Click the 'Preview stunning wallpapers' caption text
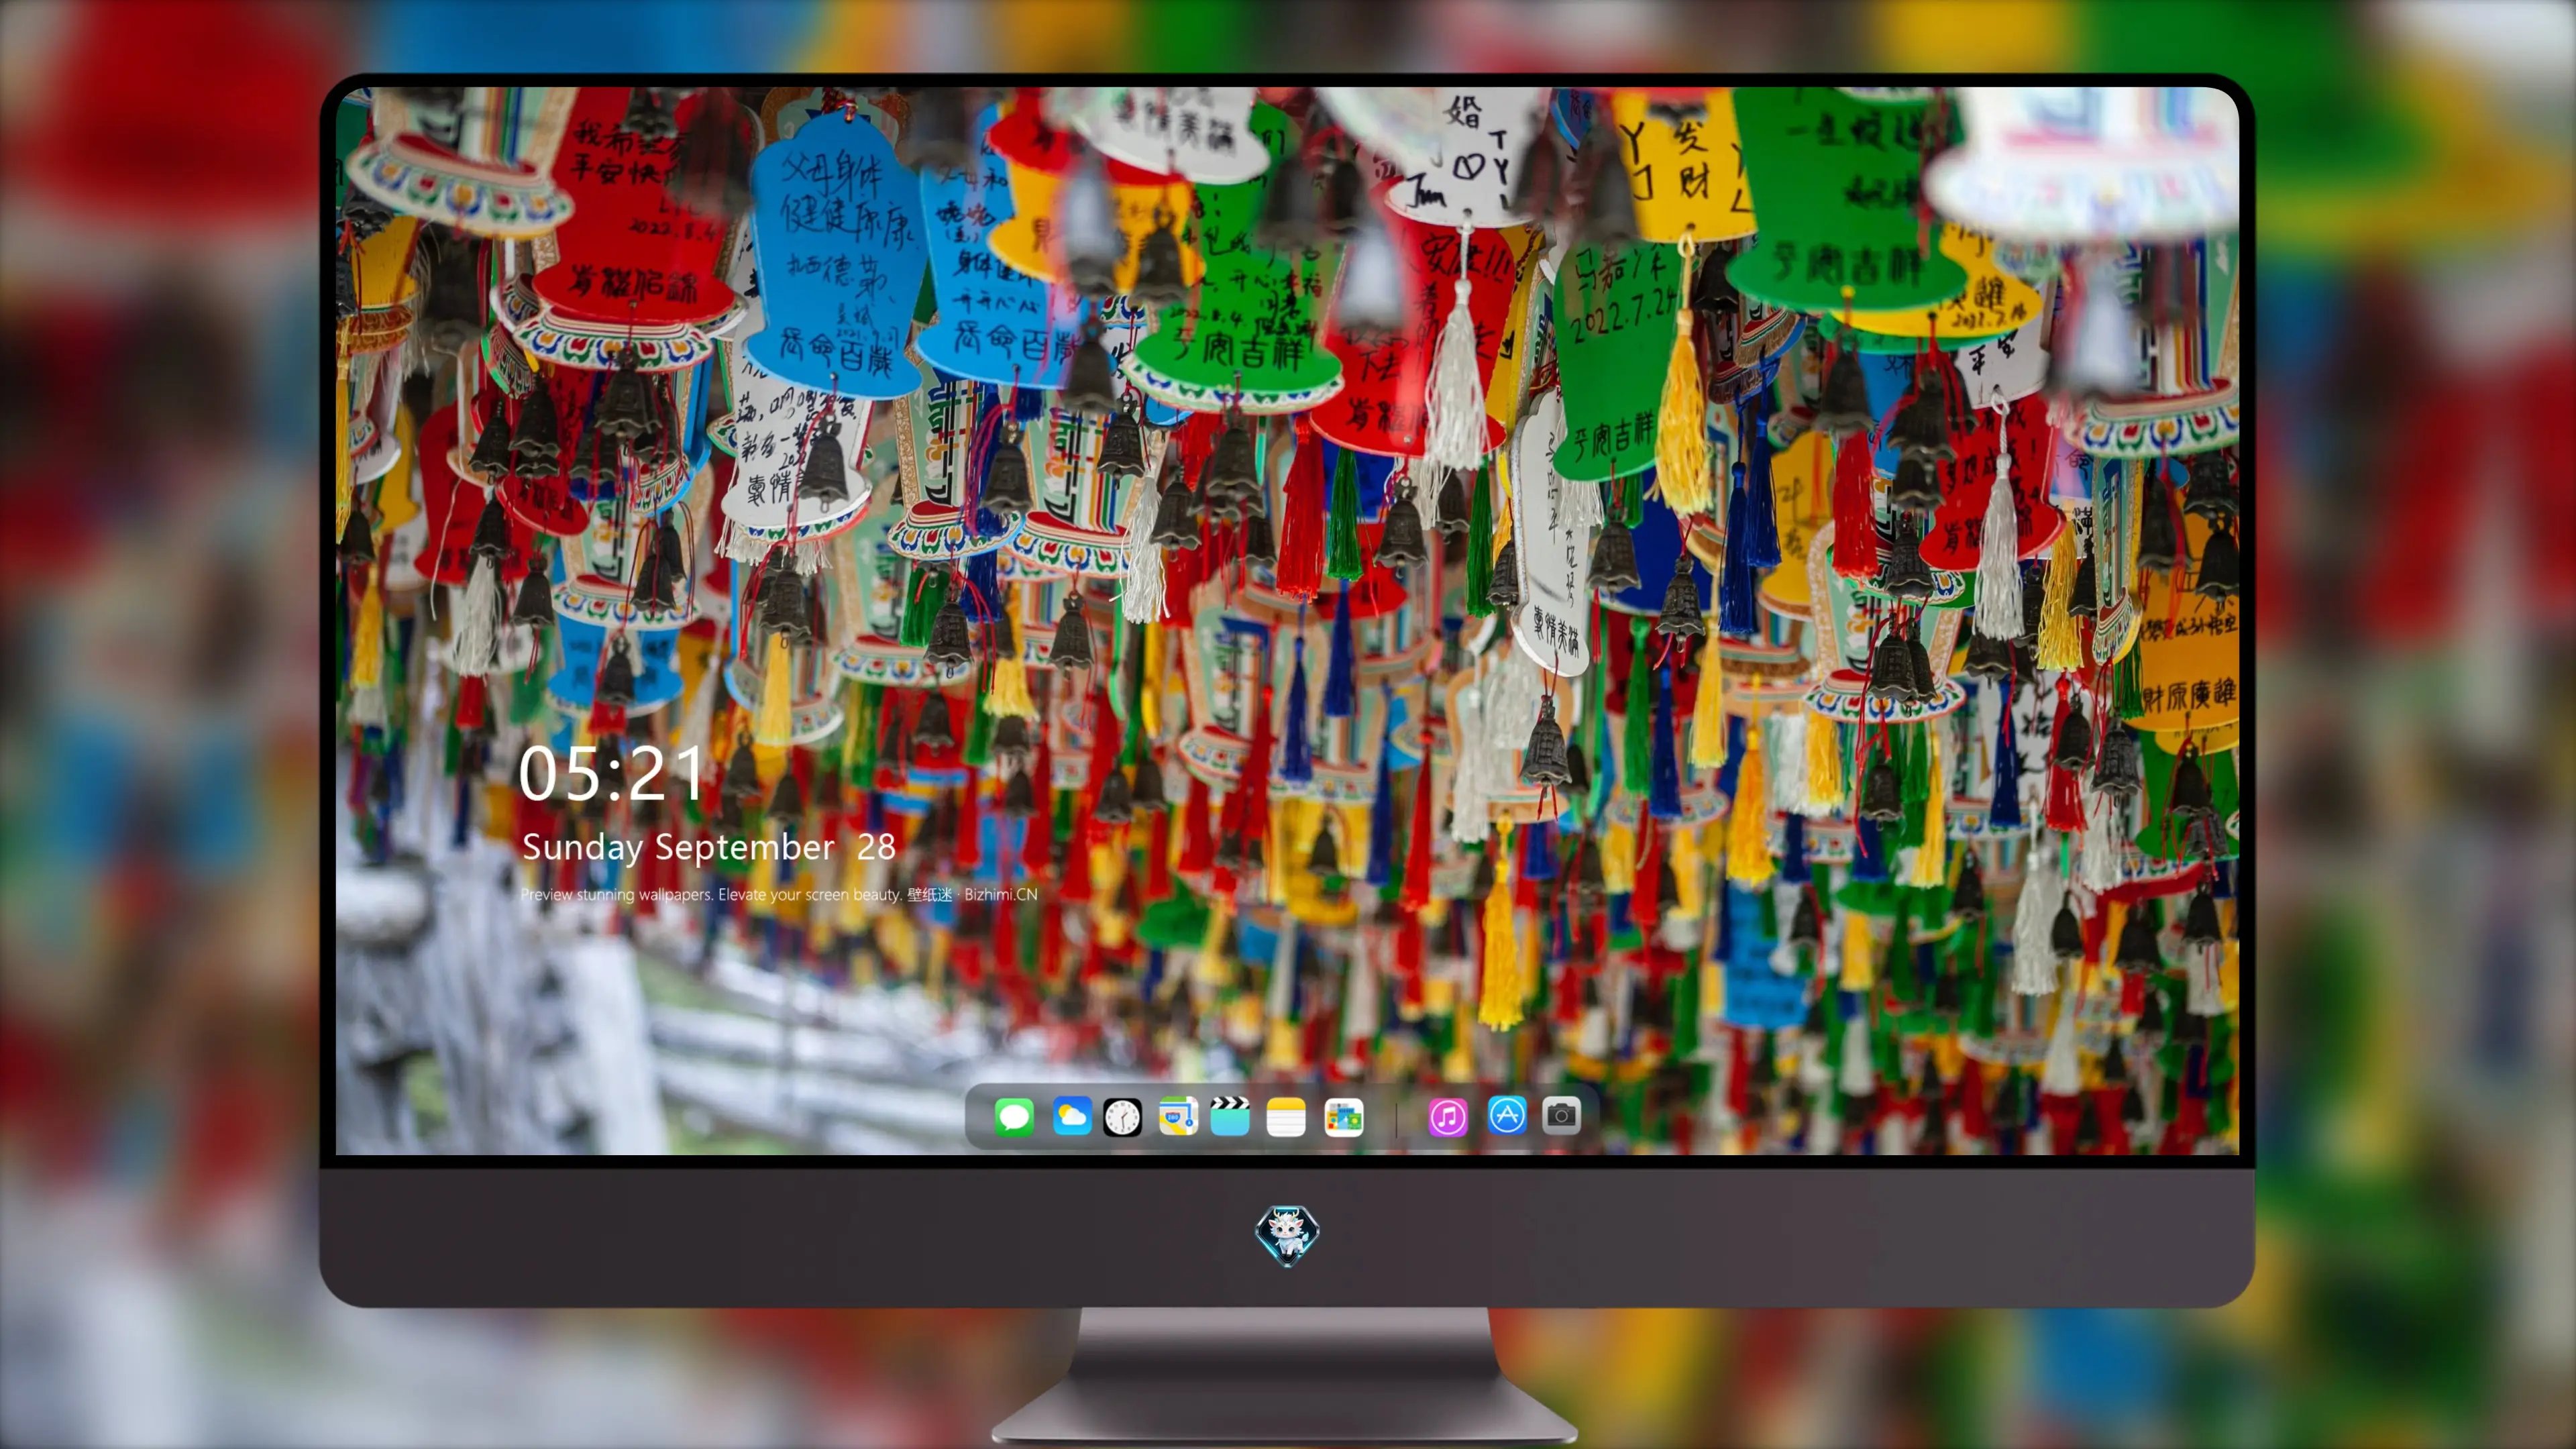 click(x=779, y=894)
